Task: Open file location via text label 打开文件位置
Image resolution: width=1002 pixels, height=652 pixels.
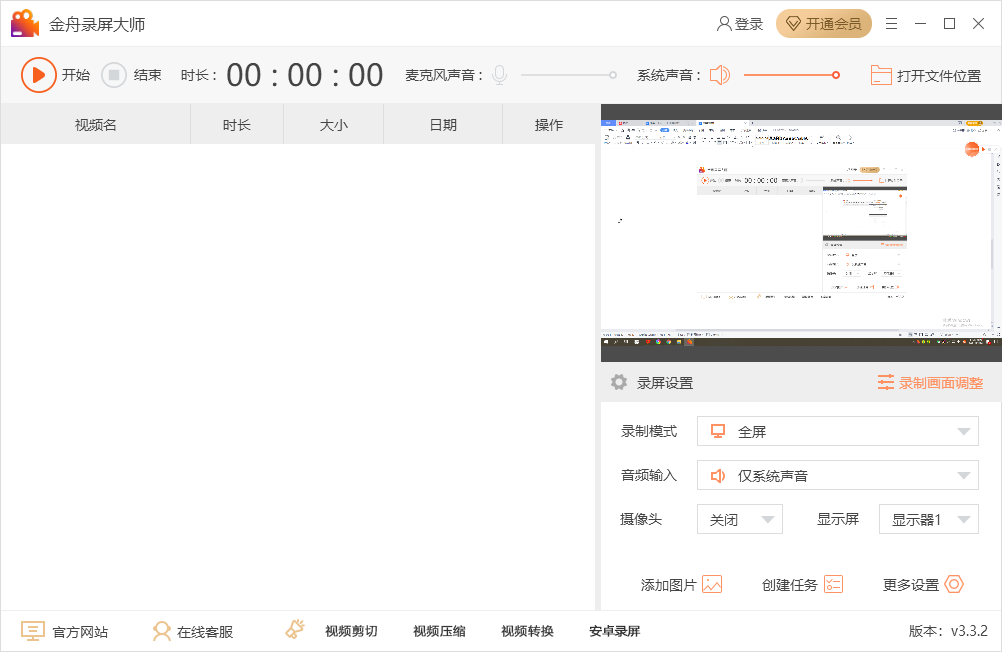Action: coord(939,75)
